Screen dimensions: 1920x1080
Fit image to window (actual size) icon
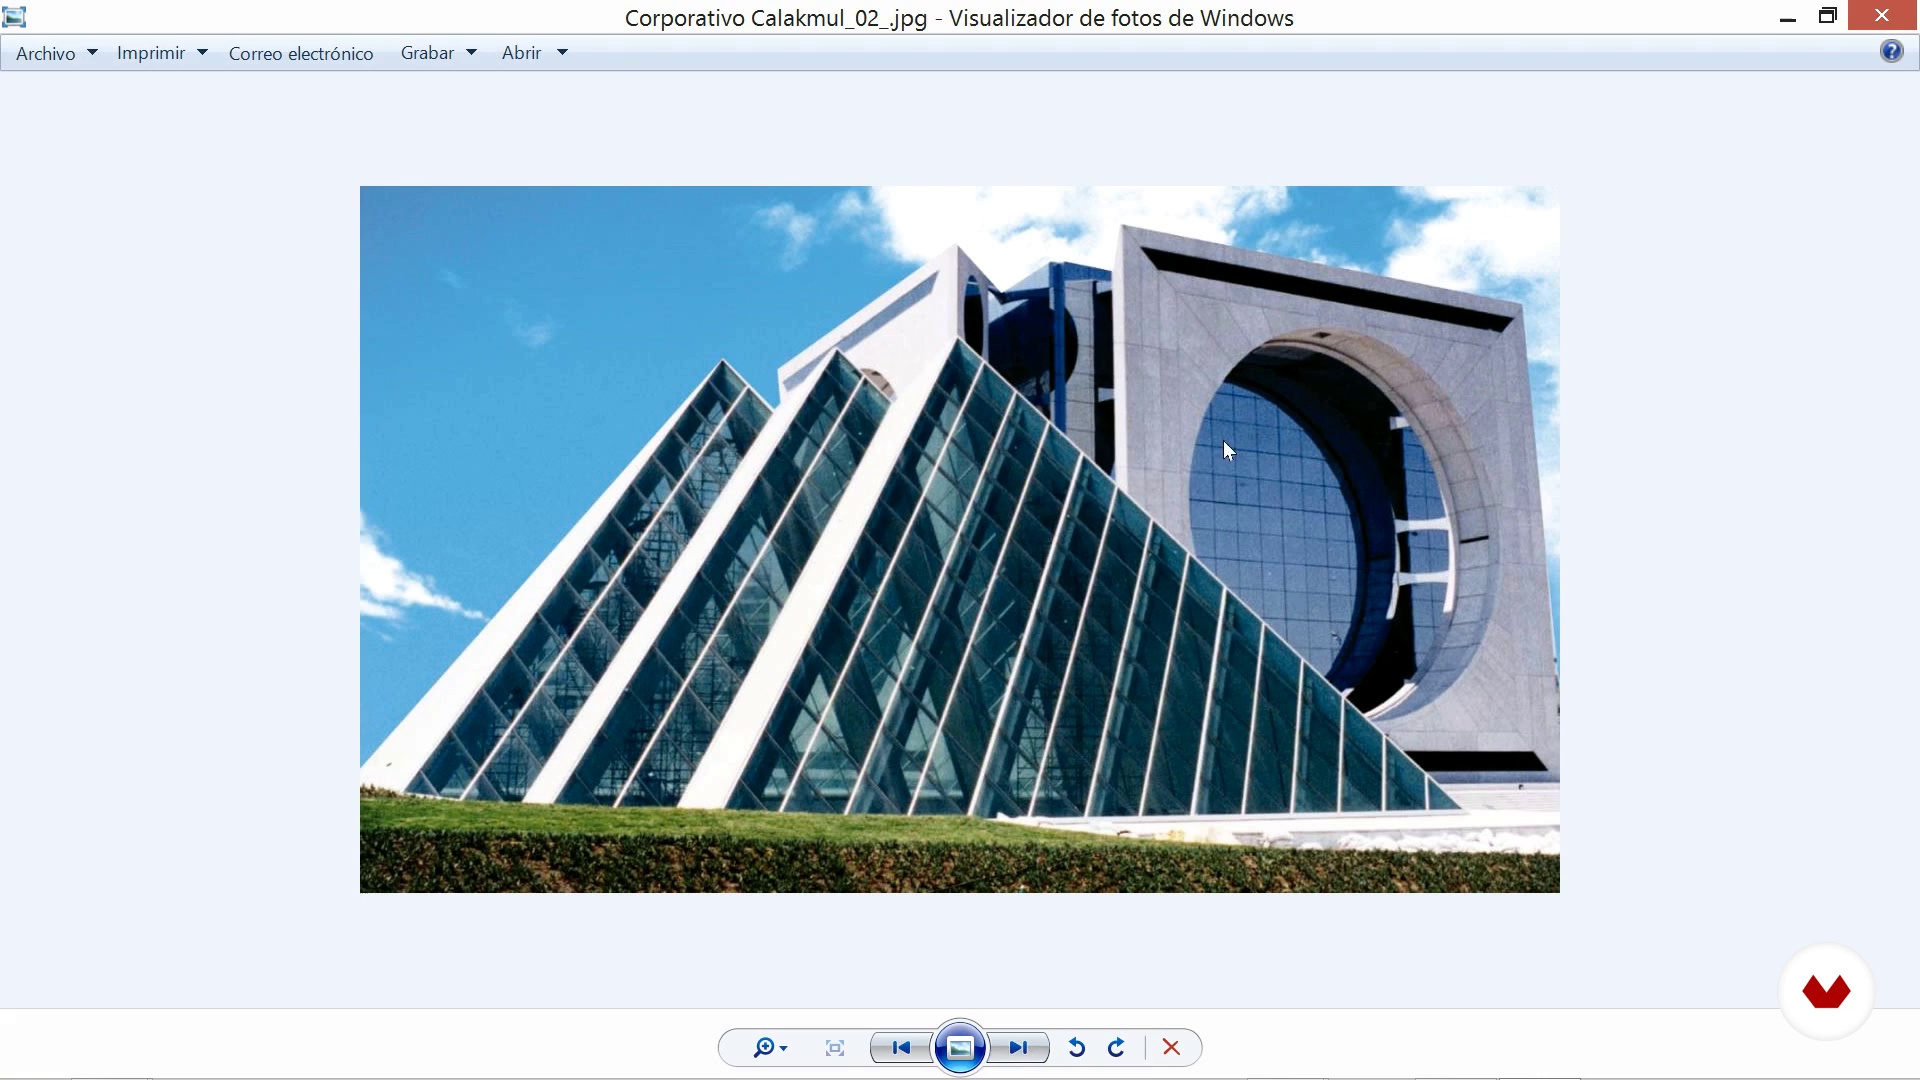835,1048
